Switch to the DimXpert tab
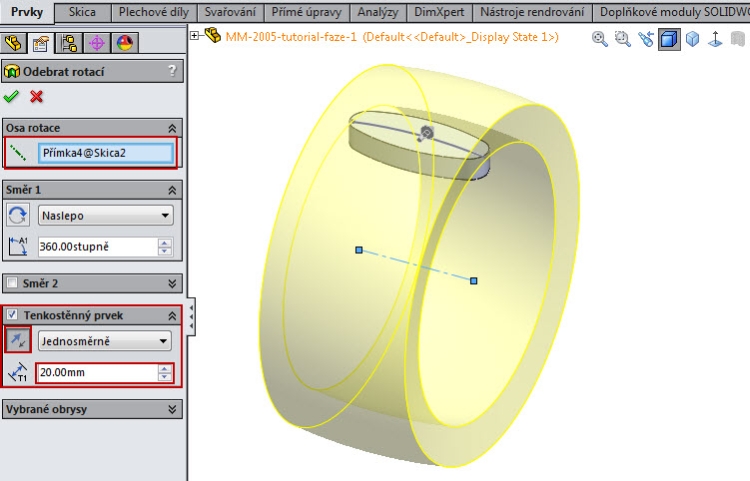750x481 pixels. (x=439, y=12)
